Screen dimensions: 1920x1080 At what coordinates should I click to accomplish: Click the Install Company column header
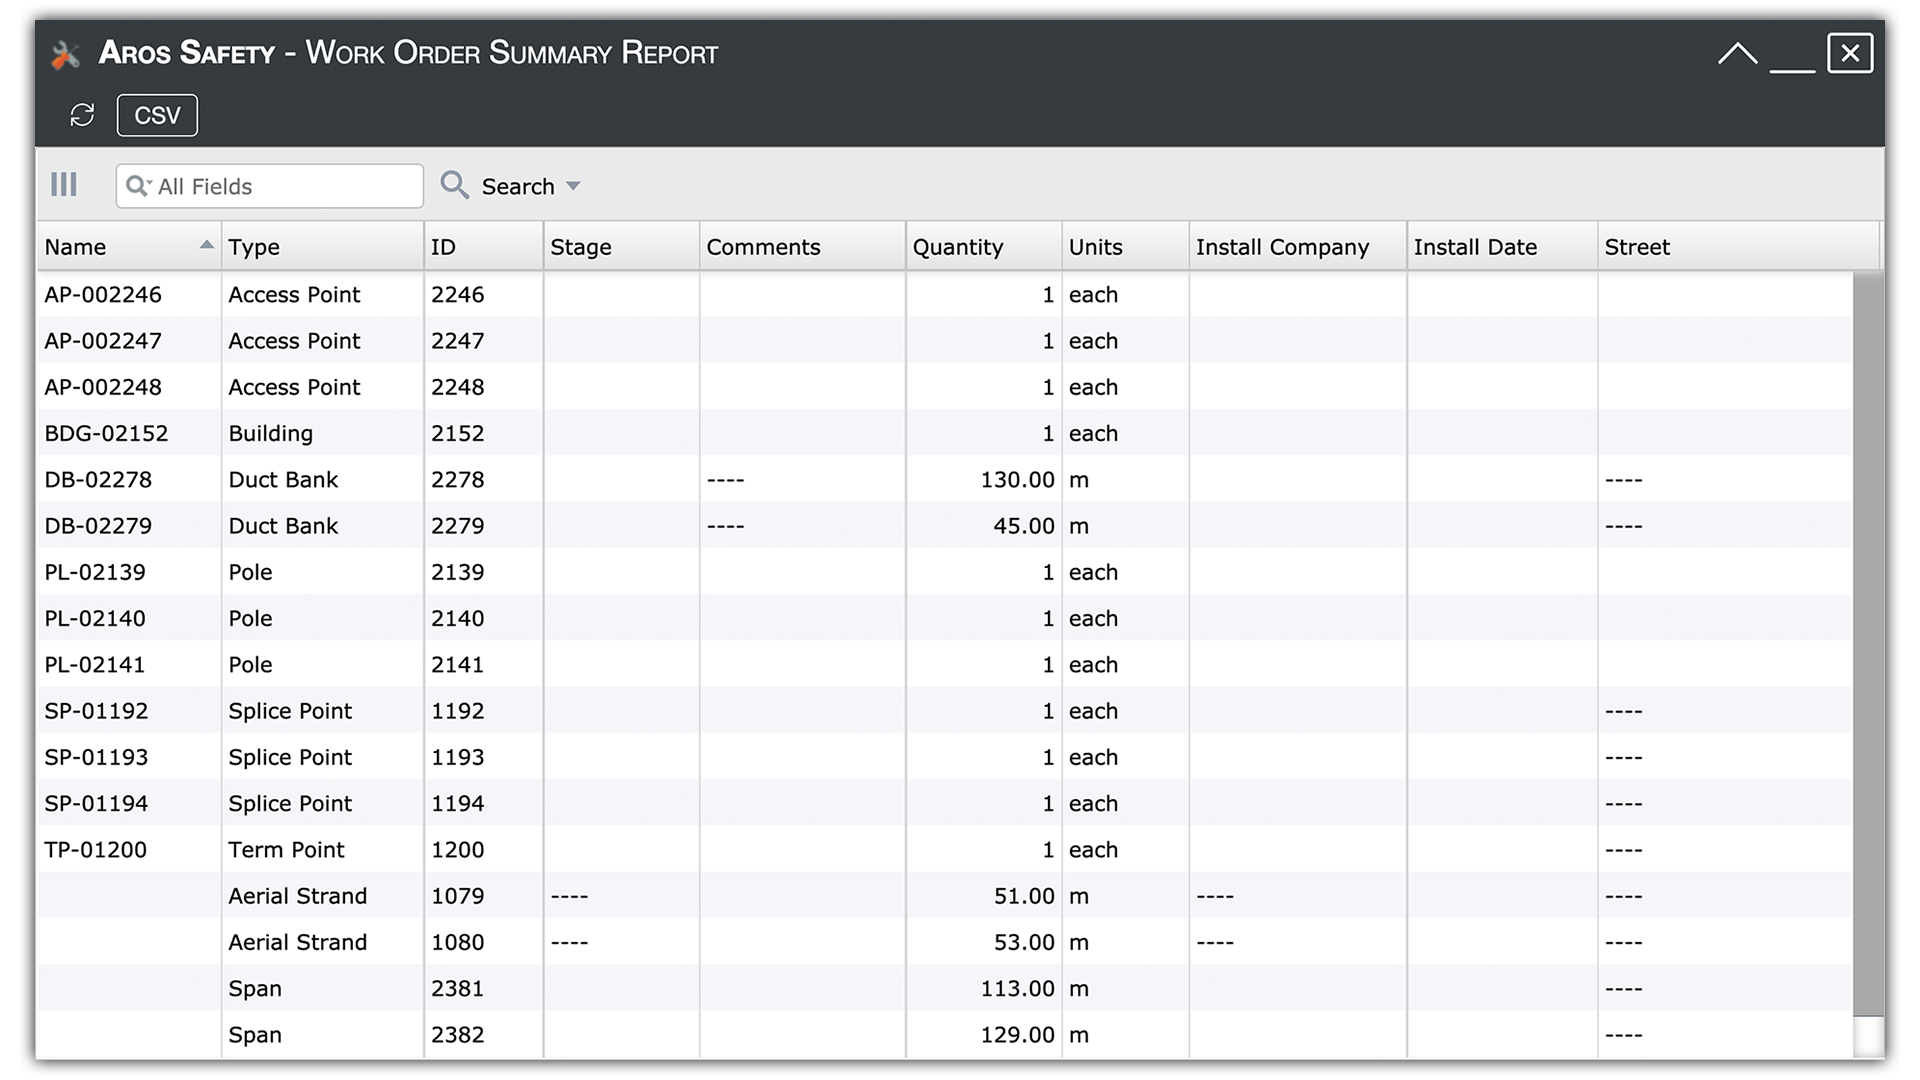coord(1298,247)
